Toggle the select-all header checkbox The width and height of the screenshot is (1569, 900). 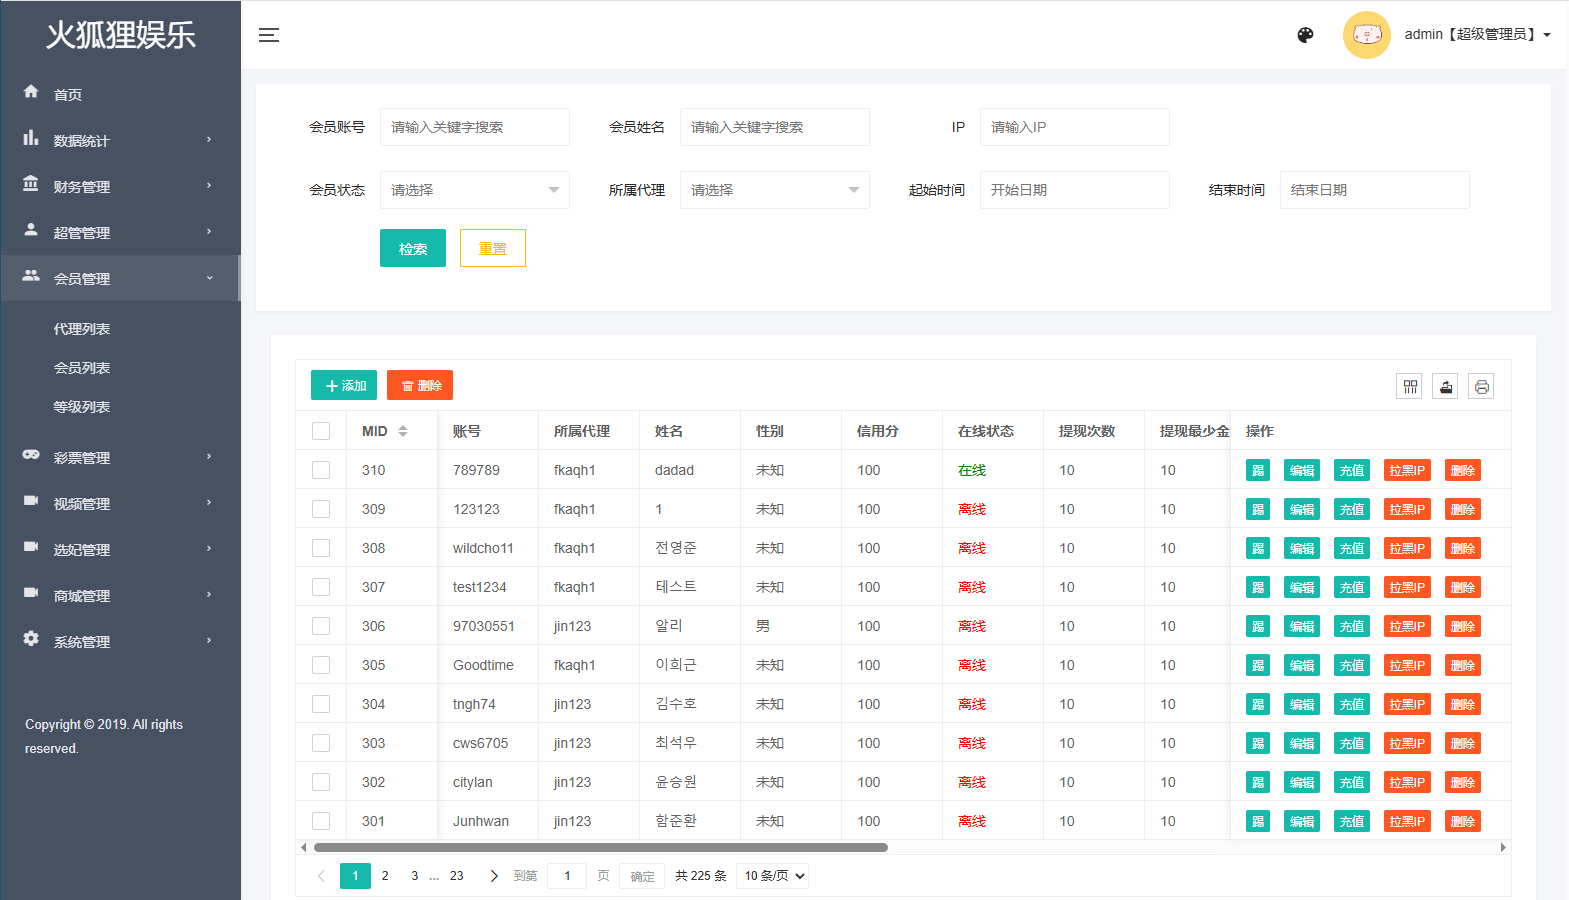[x=321, y=431]
